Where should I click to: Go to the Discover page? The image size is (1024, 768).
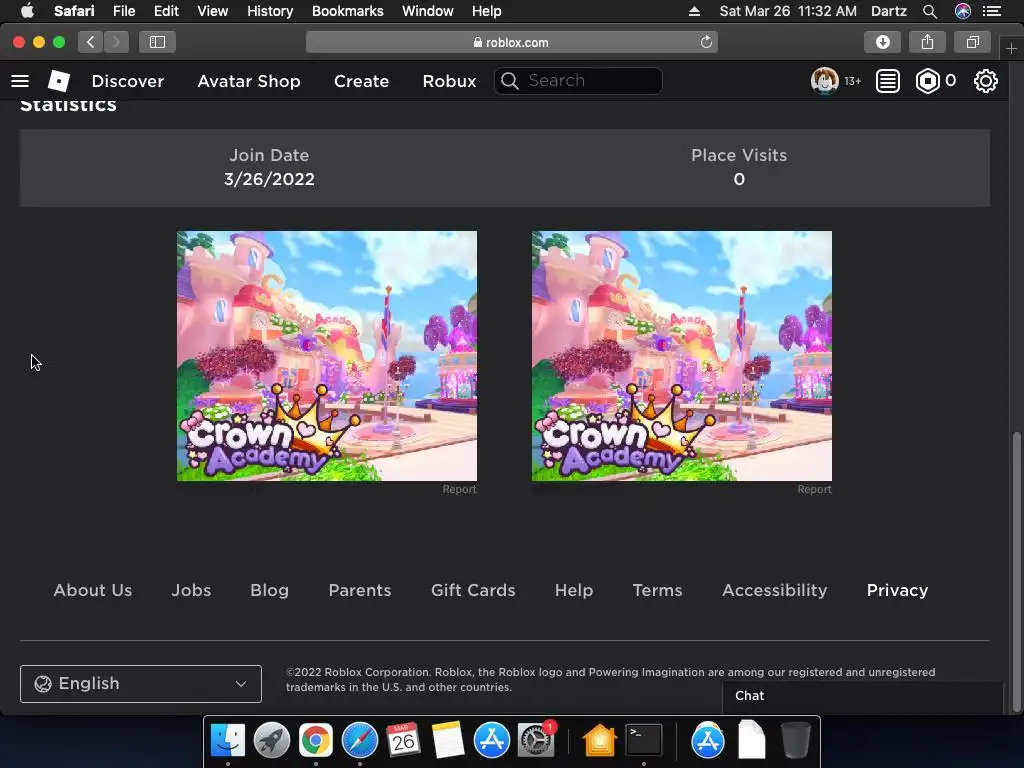[128, 81]
